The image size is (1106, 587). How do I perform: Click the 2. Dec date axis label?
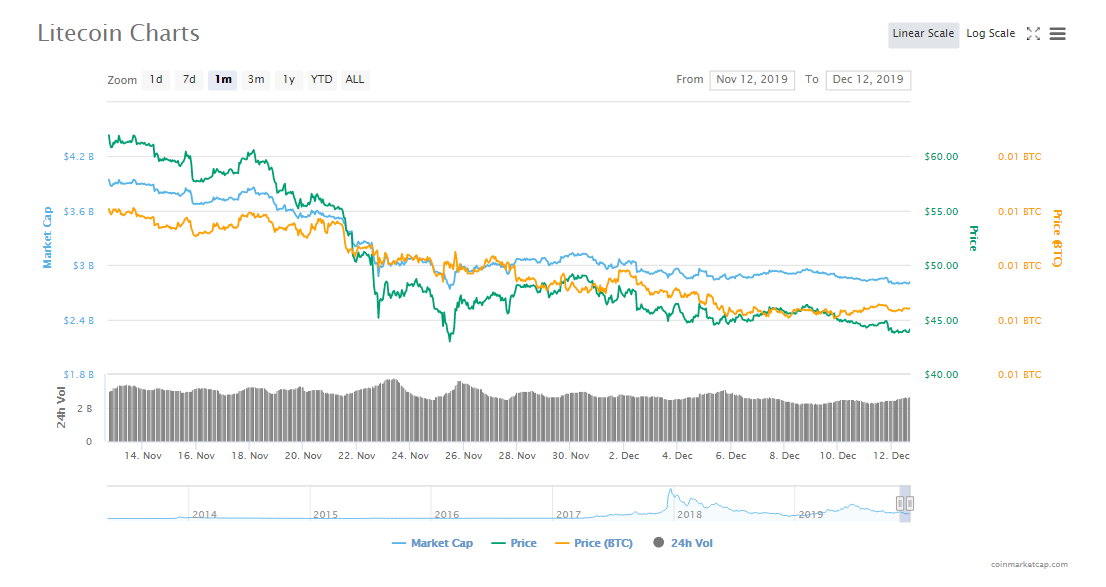pyautogui.click(x=624, y=456)
